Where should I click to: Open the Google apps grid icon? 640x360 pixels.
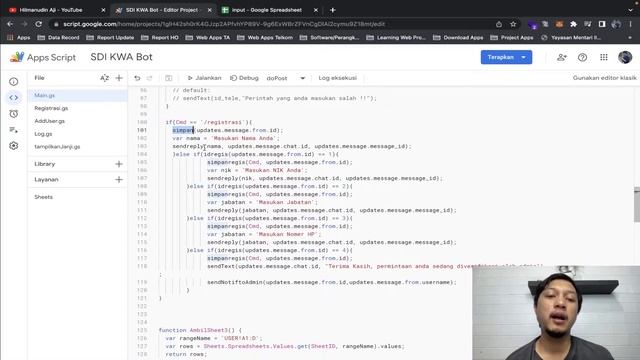point(604,58)
